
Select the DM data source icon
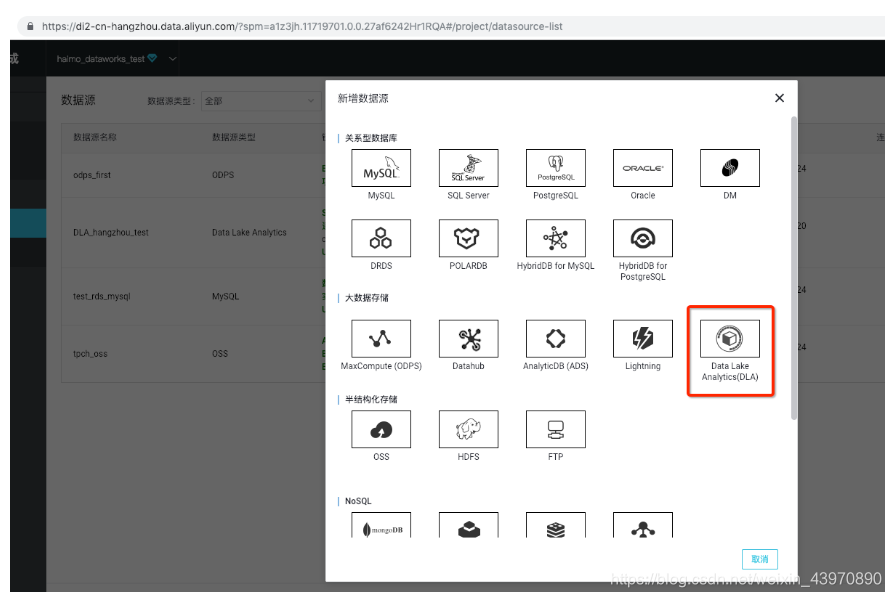[x=729, y=168]
